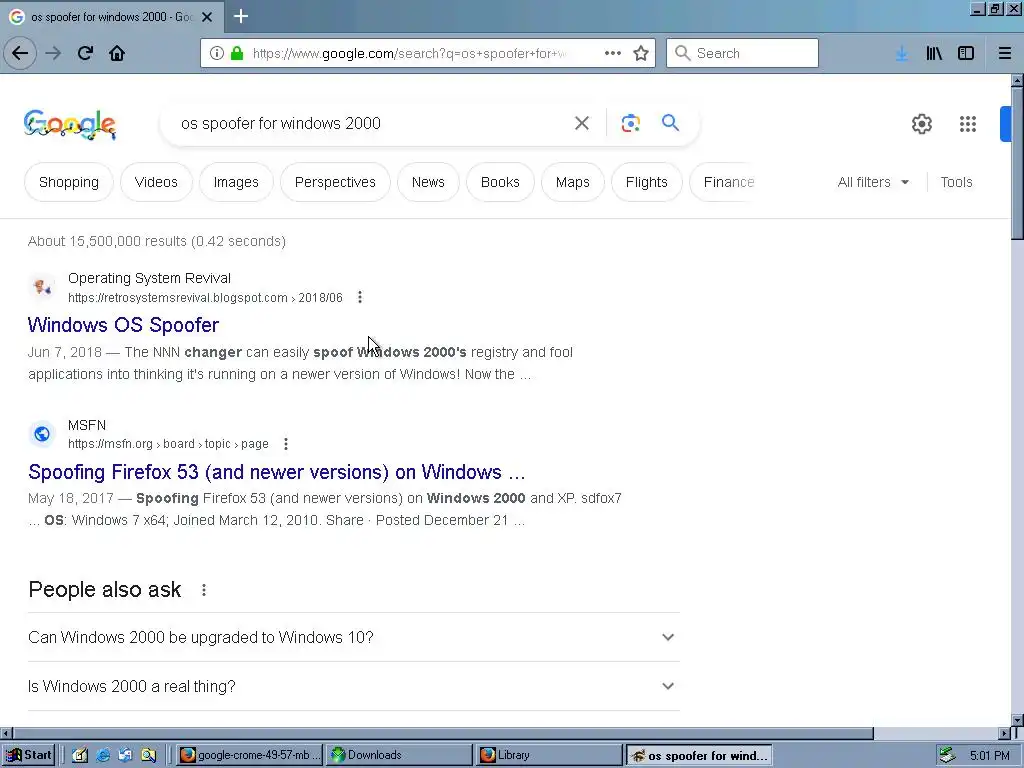The width and height of the screenshot is (1024, 768).
Task: Open People also ask options menu
Action: (x=204, y=590)
